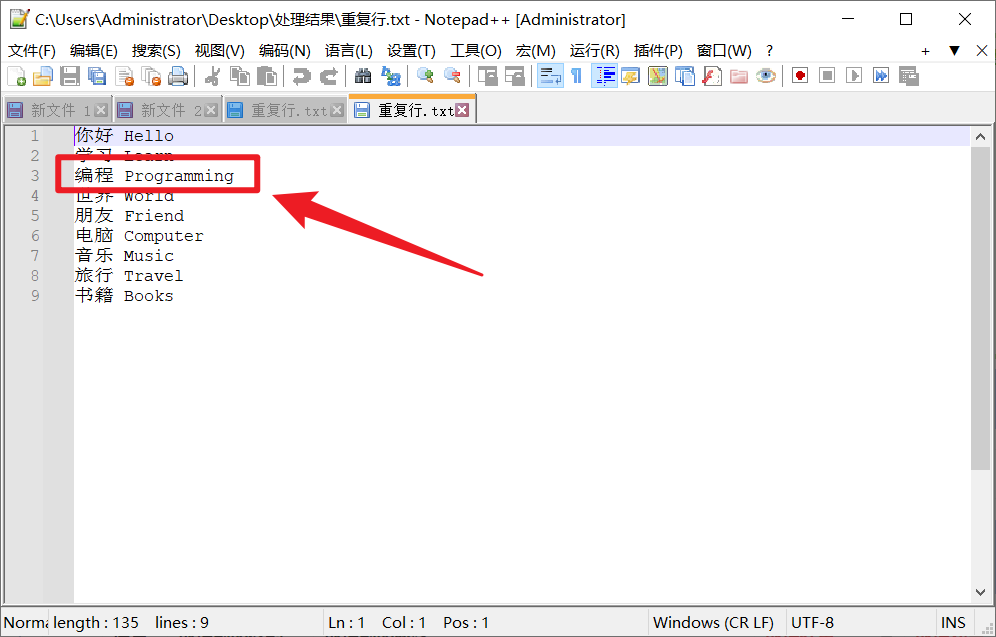Expand the 宏(M) menu
Screen dimensions: 996x637
tap(535, 51)
